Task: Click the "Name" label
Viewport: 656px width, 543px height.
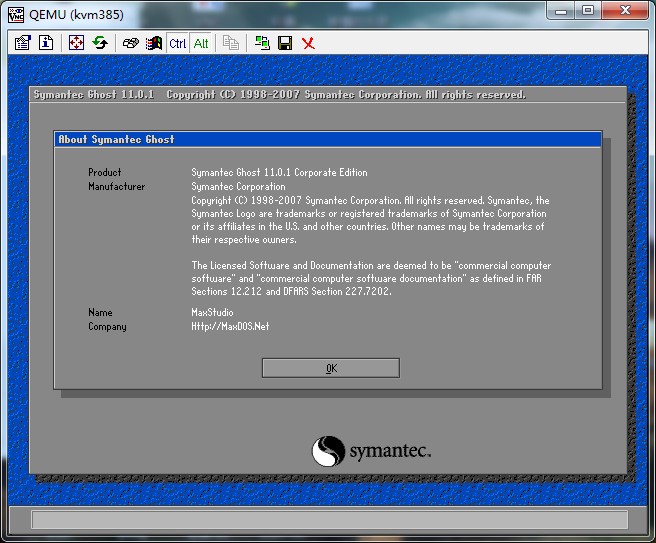Action: [100, 312]
